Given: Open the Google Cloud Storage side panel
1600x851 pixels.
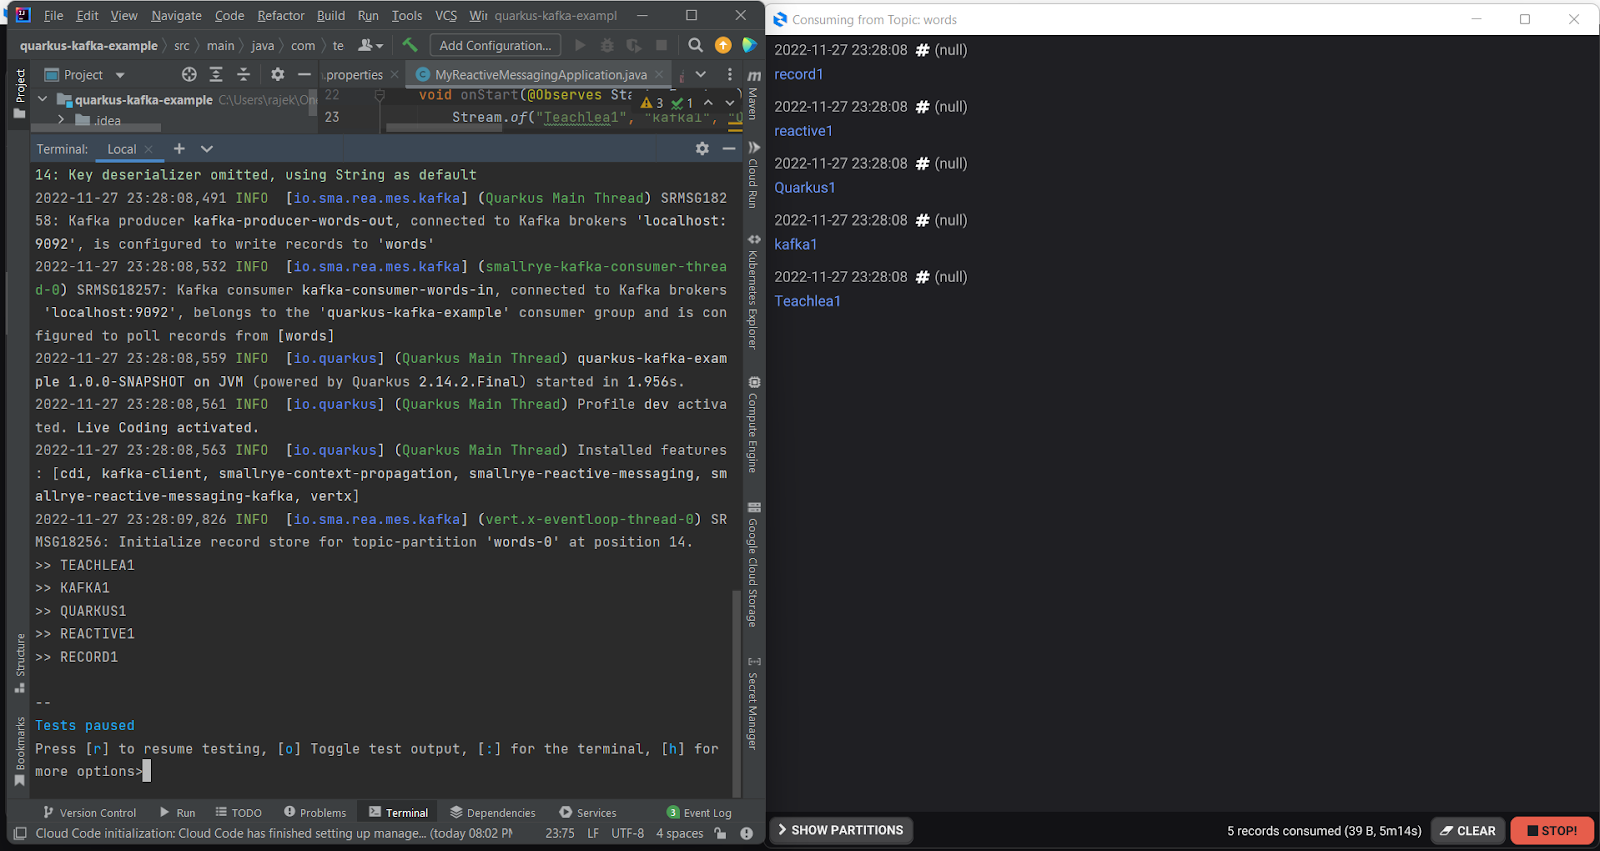Looking at the screenshot, I should 753,564.
